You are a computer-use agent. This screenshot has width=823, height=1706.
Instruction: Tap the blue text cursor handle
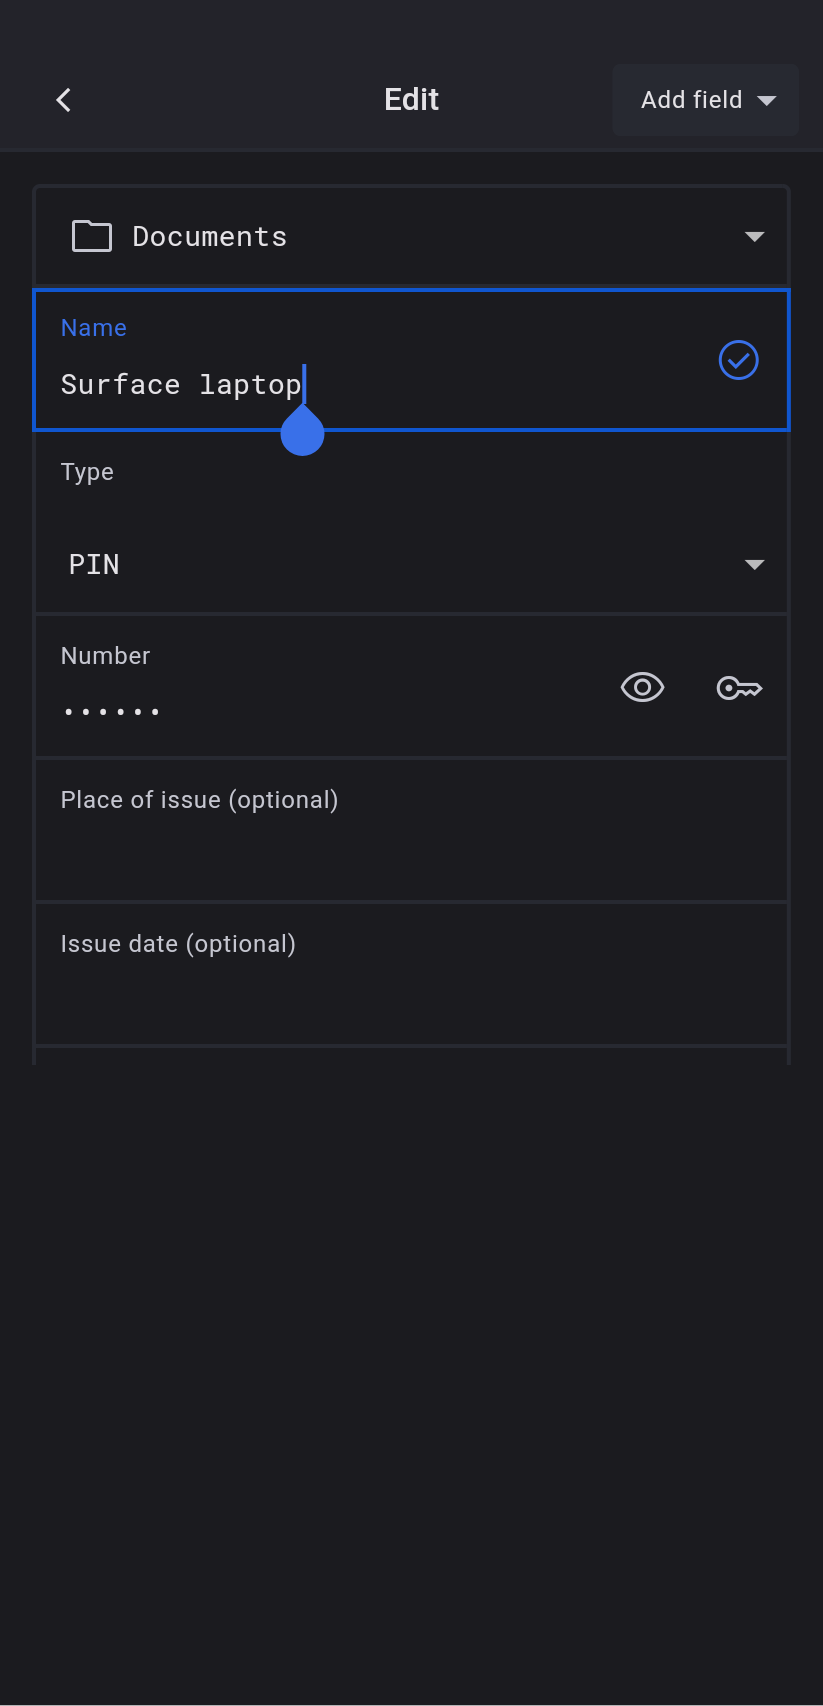click(302, 433)
